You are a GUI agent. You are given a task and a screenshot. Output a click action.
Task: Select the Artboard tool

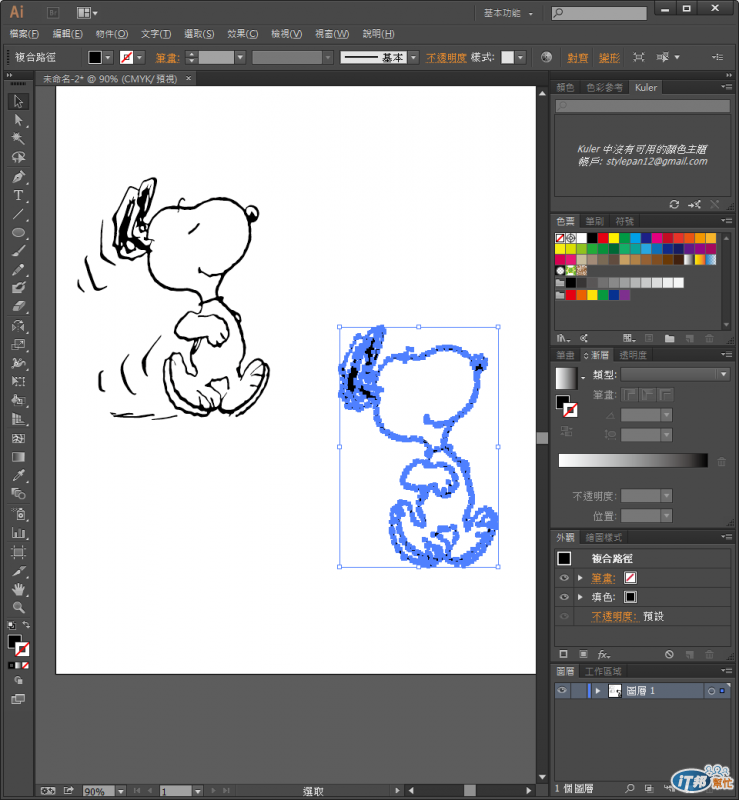[x=18, y=552]
